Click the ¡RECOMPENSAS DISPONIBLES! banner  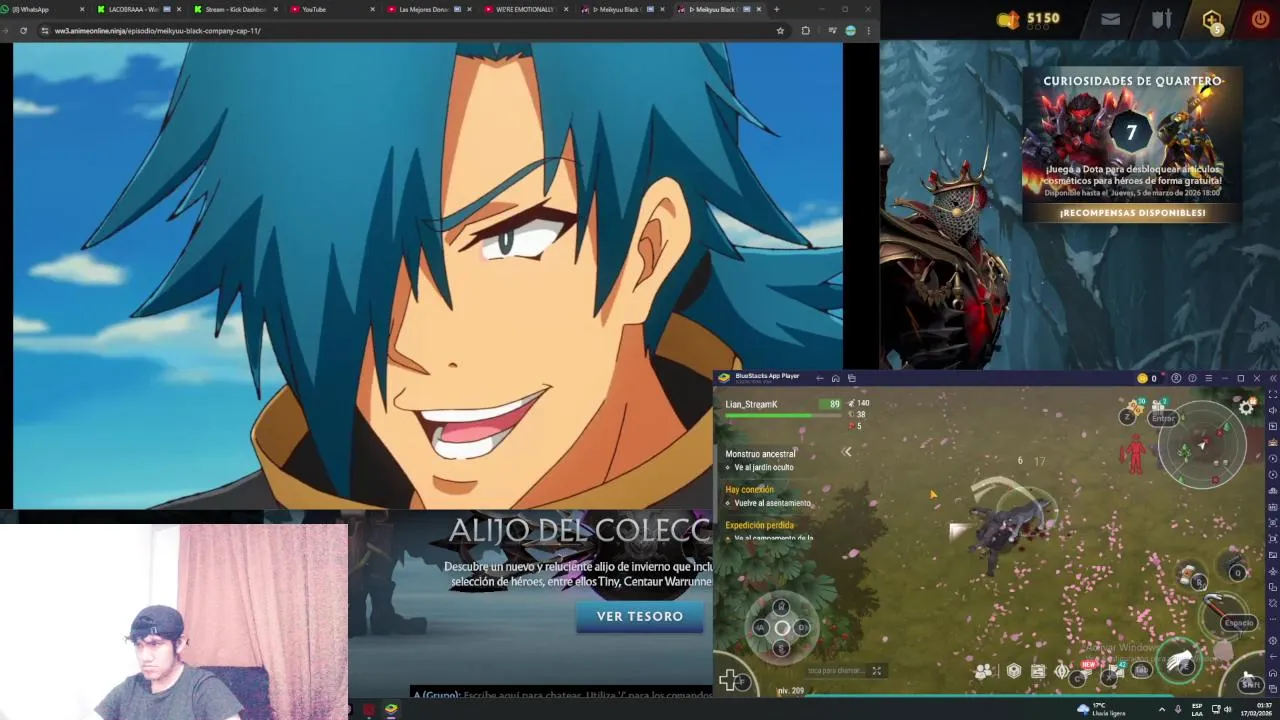tap(1132, 213)
